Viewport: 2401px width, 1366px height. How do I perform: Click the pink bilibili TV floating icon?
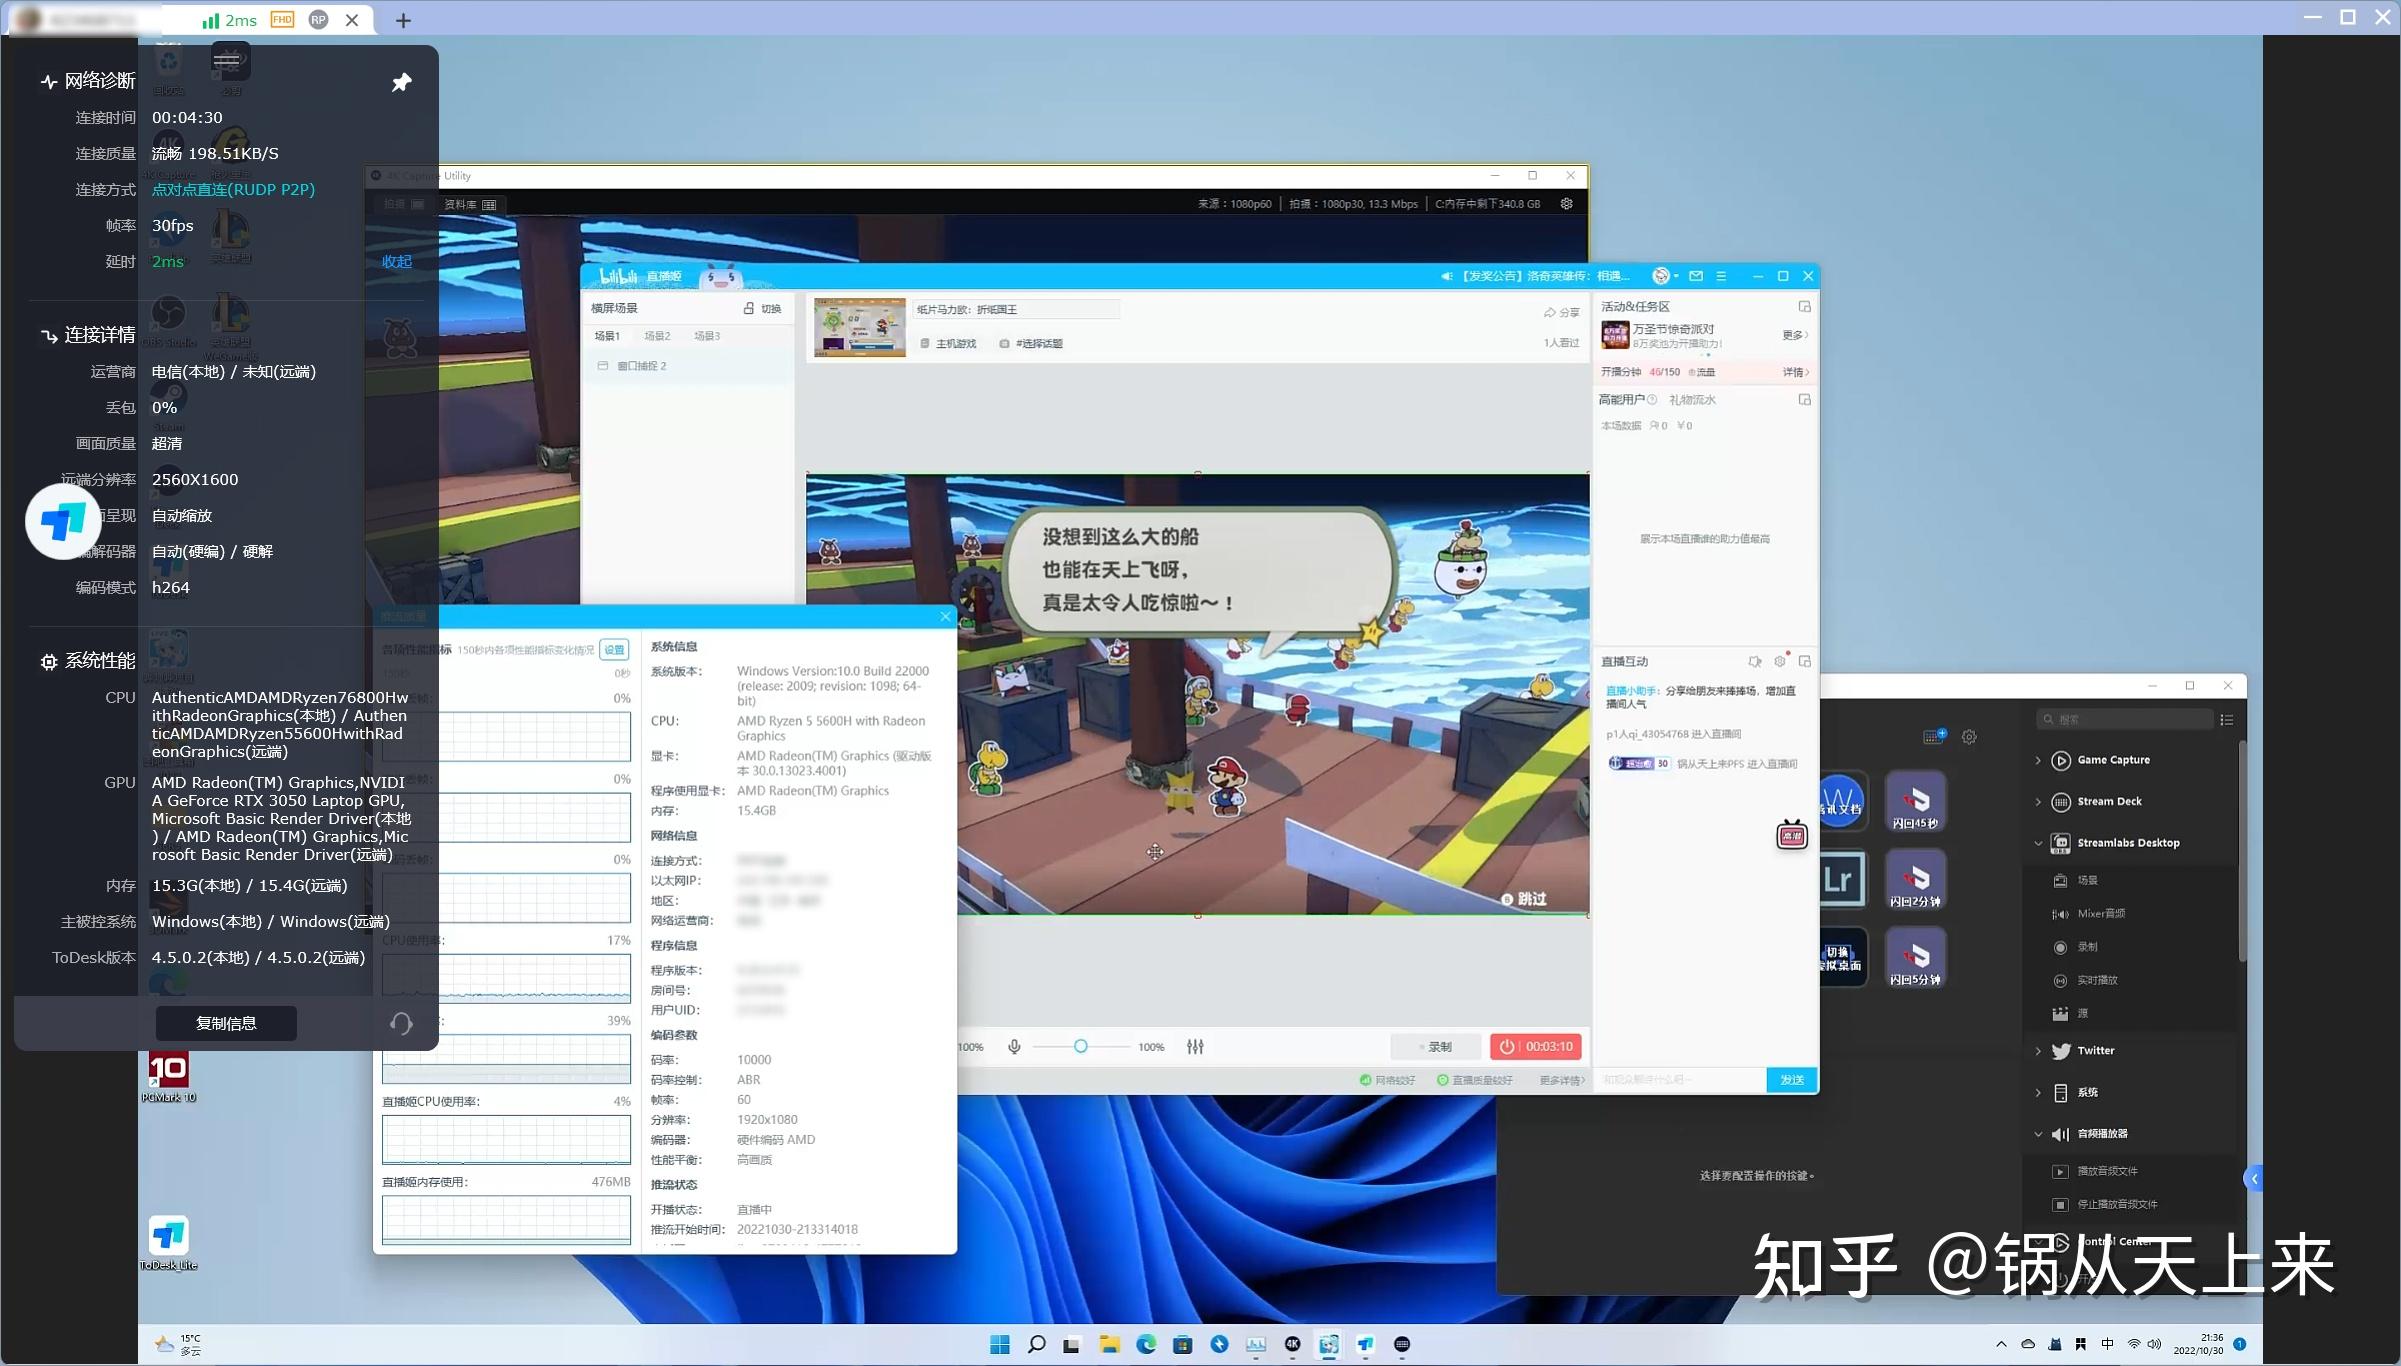tap(1791, 835)
